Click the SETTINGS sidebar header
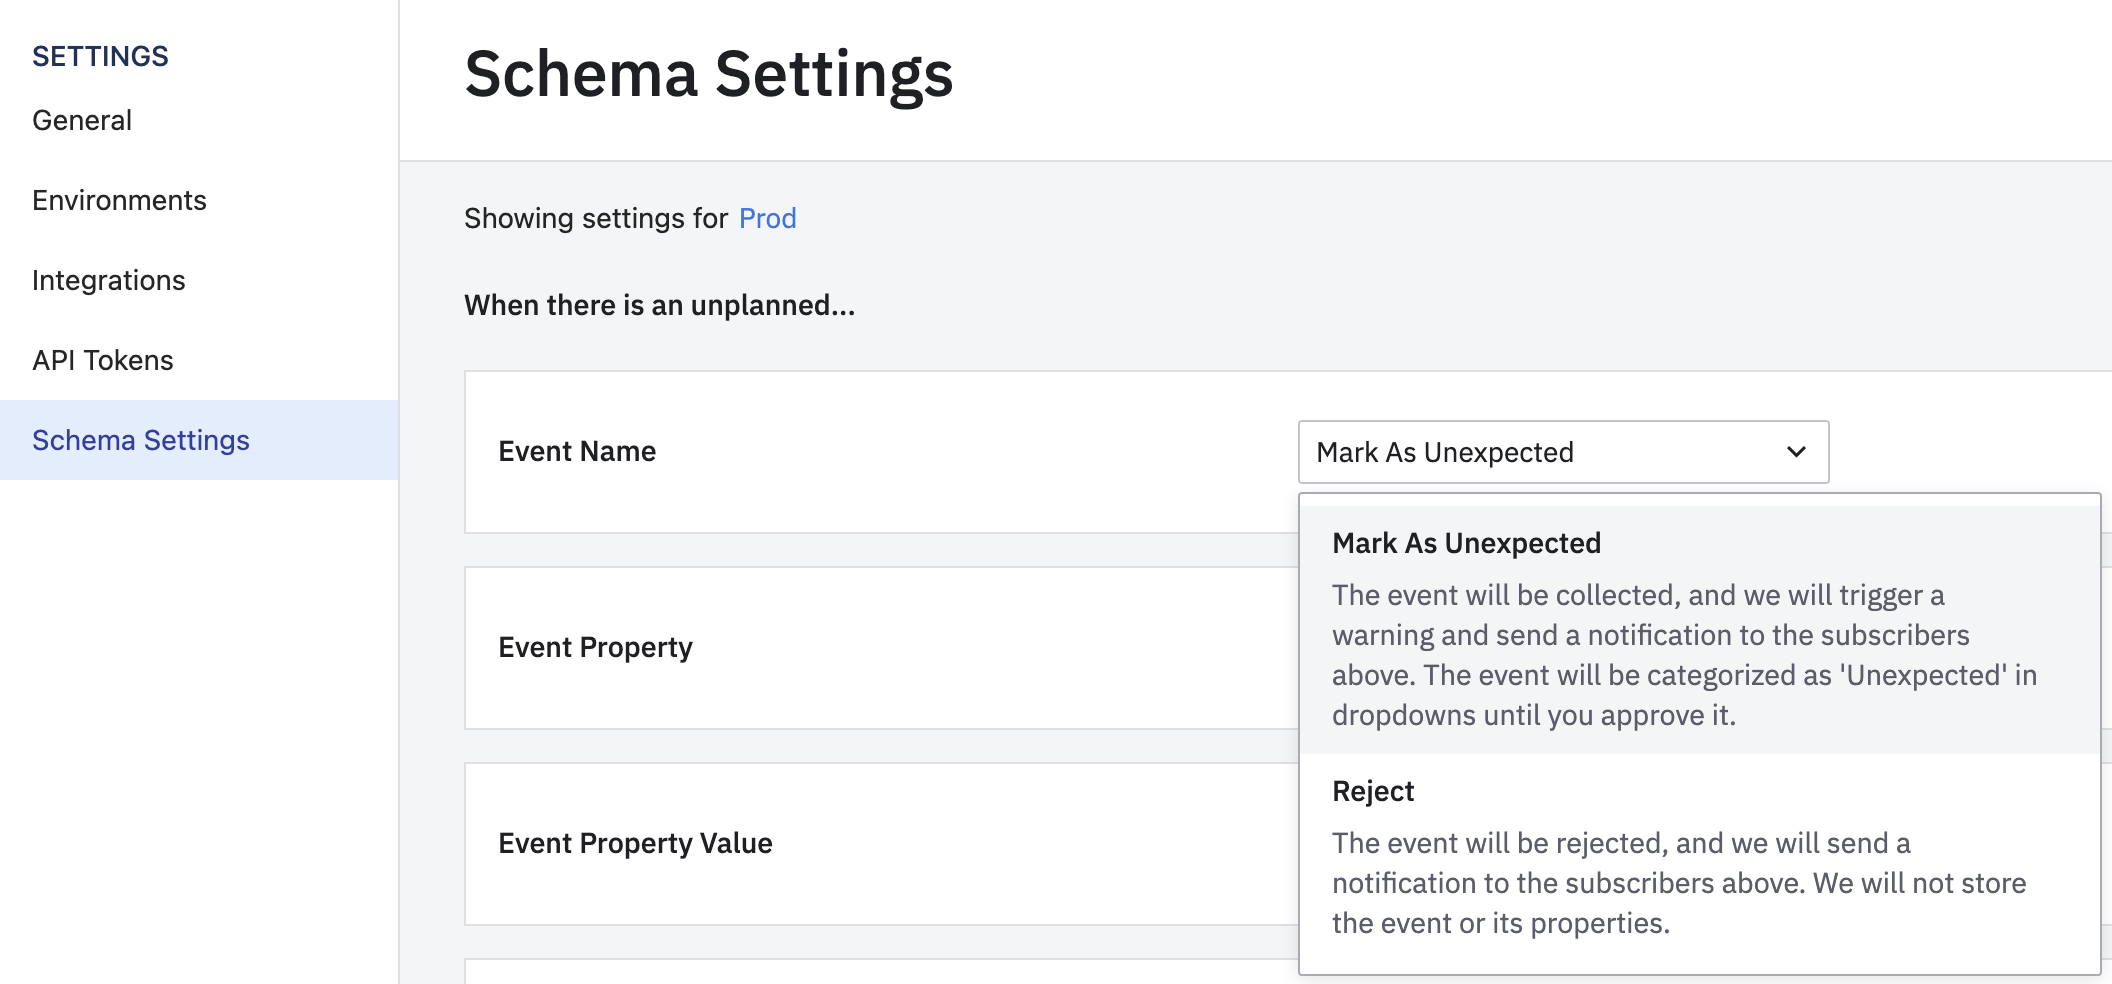 coord(100,56)
